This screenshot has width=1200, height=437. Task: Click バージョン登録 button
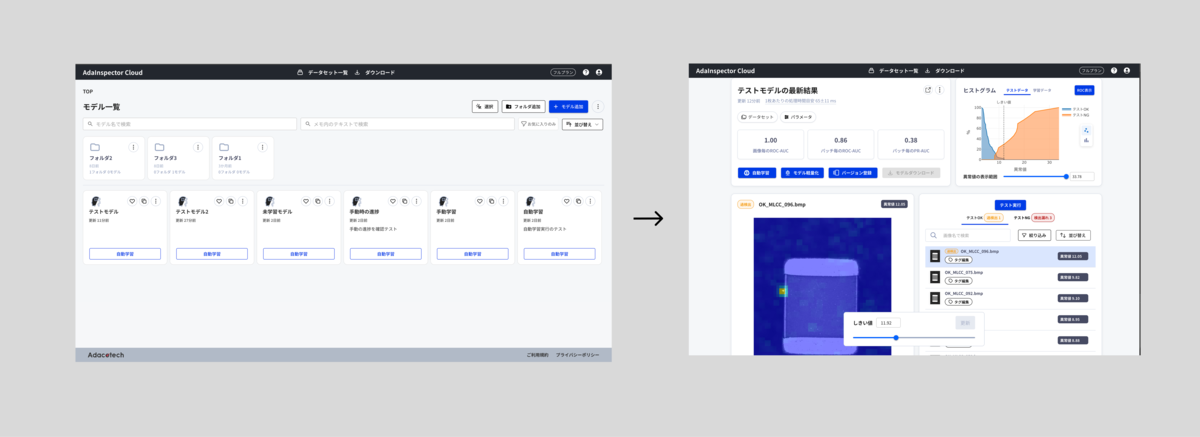[853, 173]
